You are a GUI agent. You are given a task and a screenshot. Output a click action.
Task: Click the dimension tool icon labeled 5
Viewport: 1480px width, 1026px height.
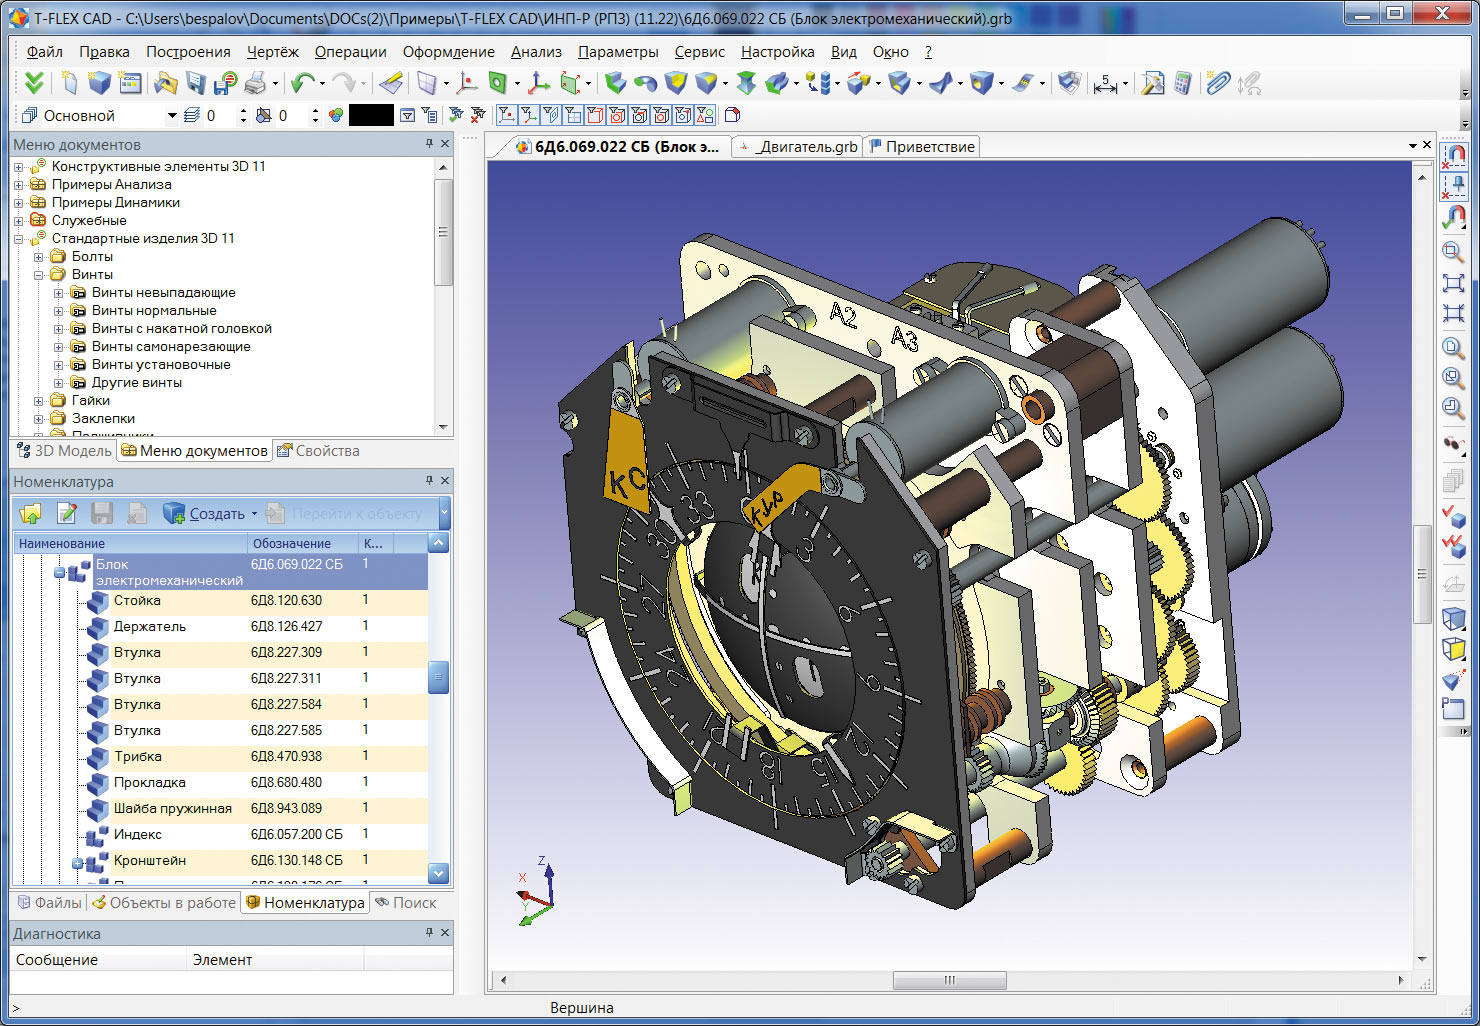point(1105,84)
